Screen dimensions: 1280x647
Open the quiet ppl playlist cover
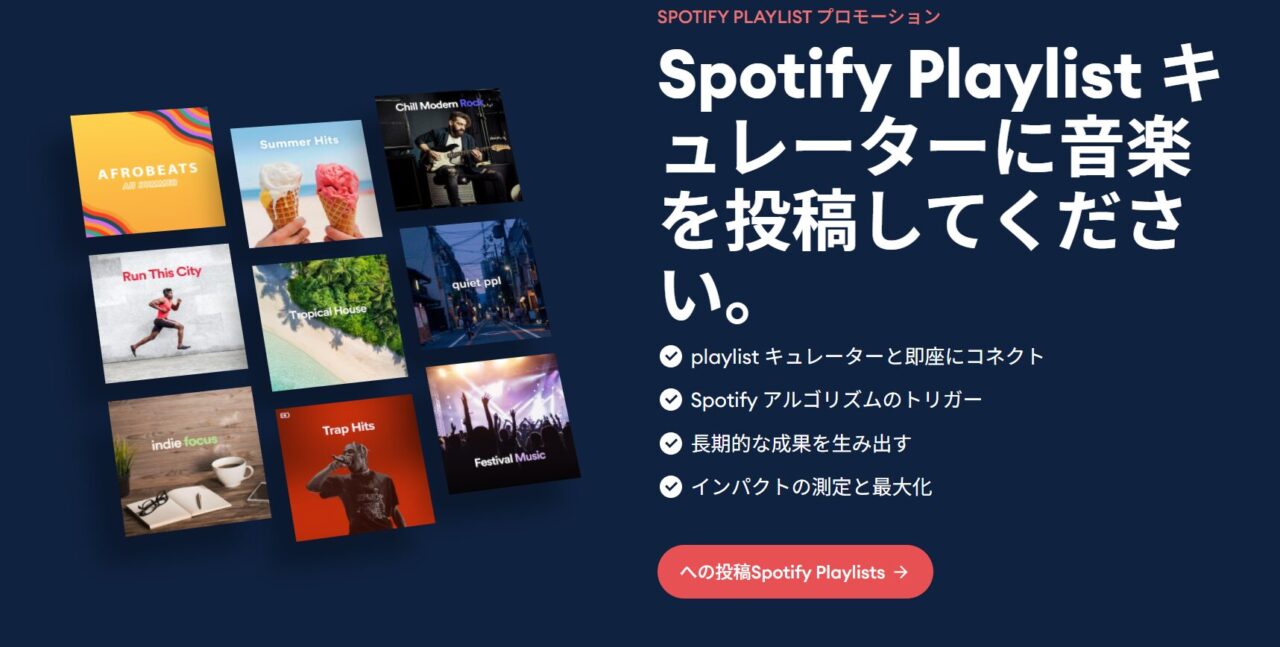click(x=475, y=283)
